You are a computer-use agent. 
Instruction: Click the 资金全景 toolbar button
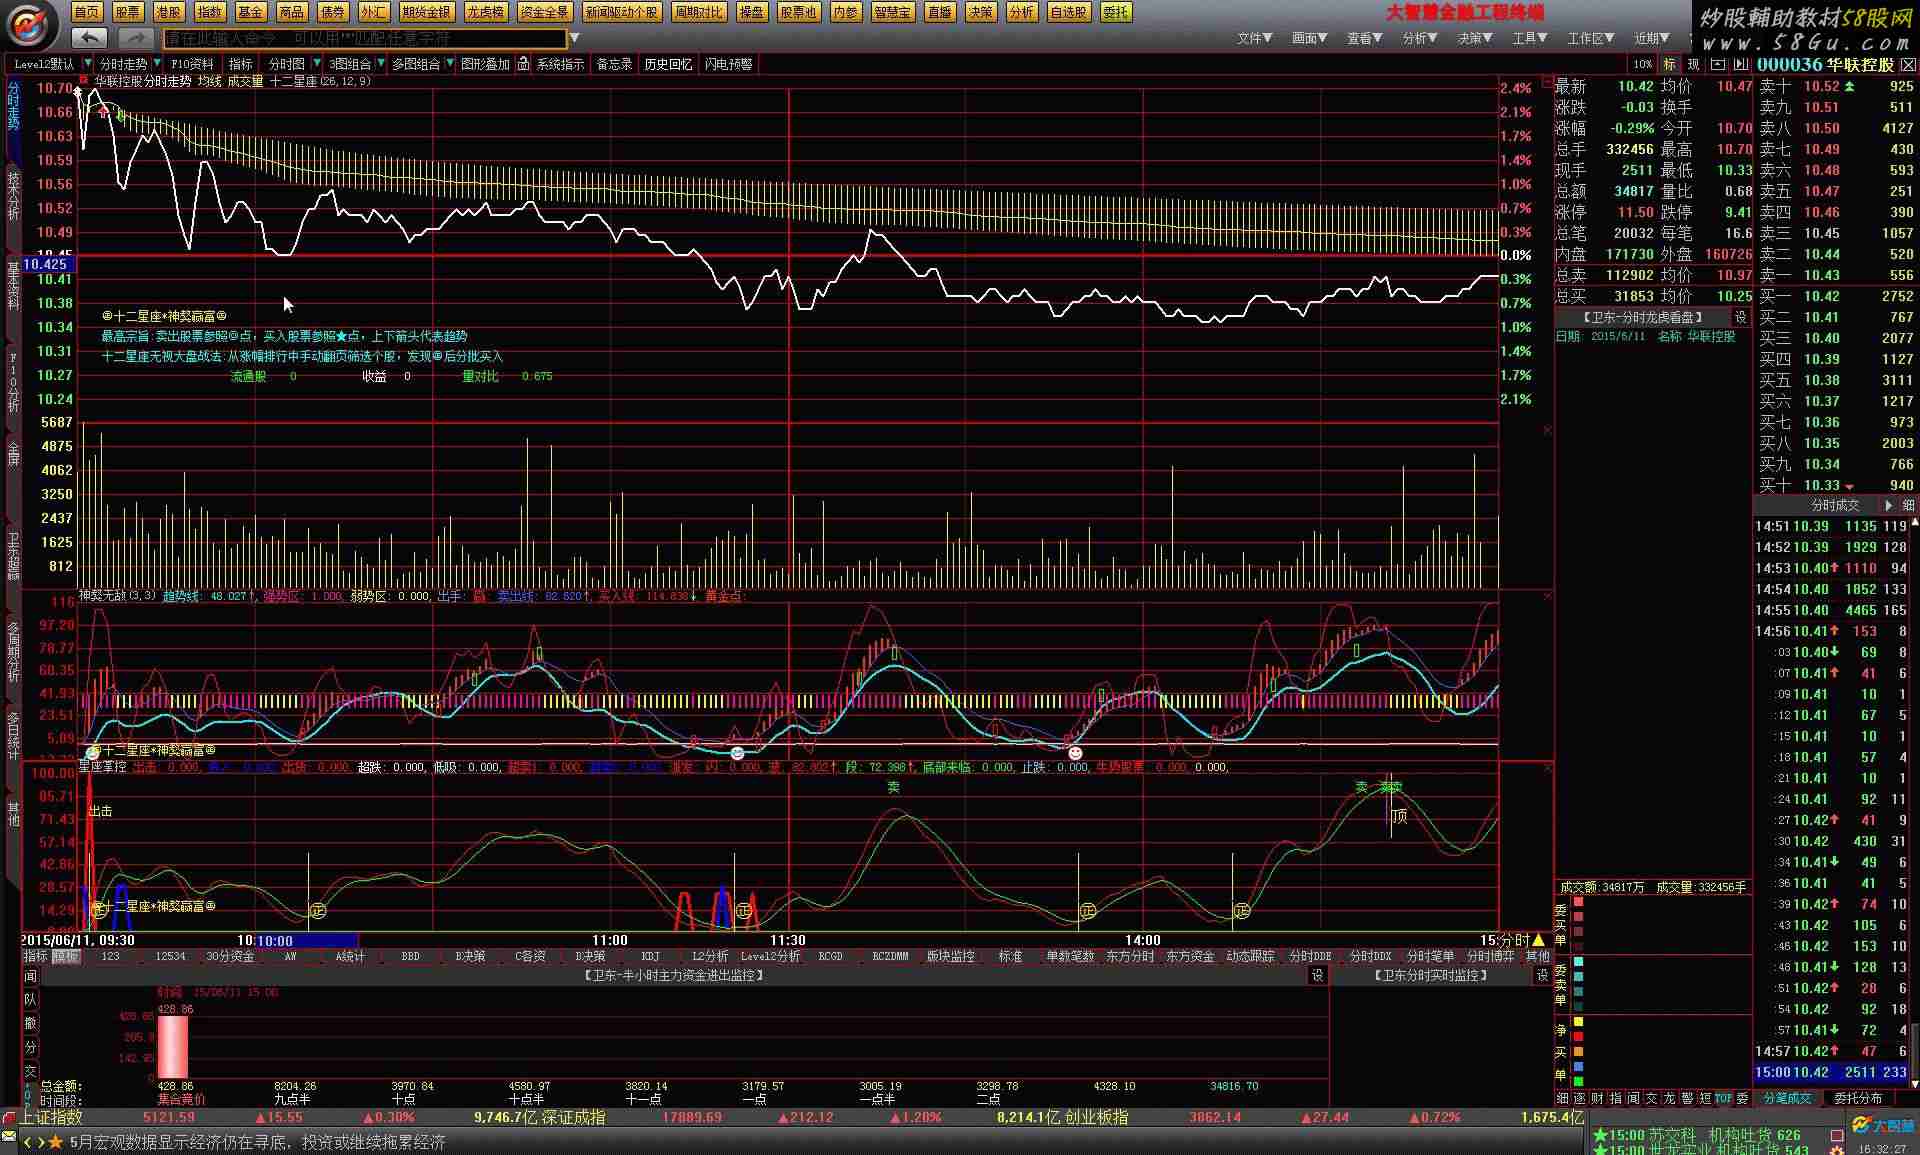(x=545, y=12)
